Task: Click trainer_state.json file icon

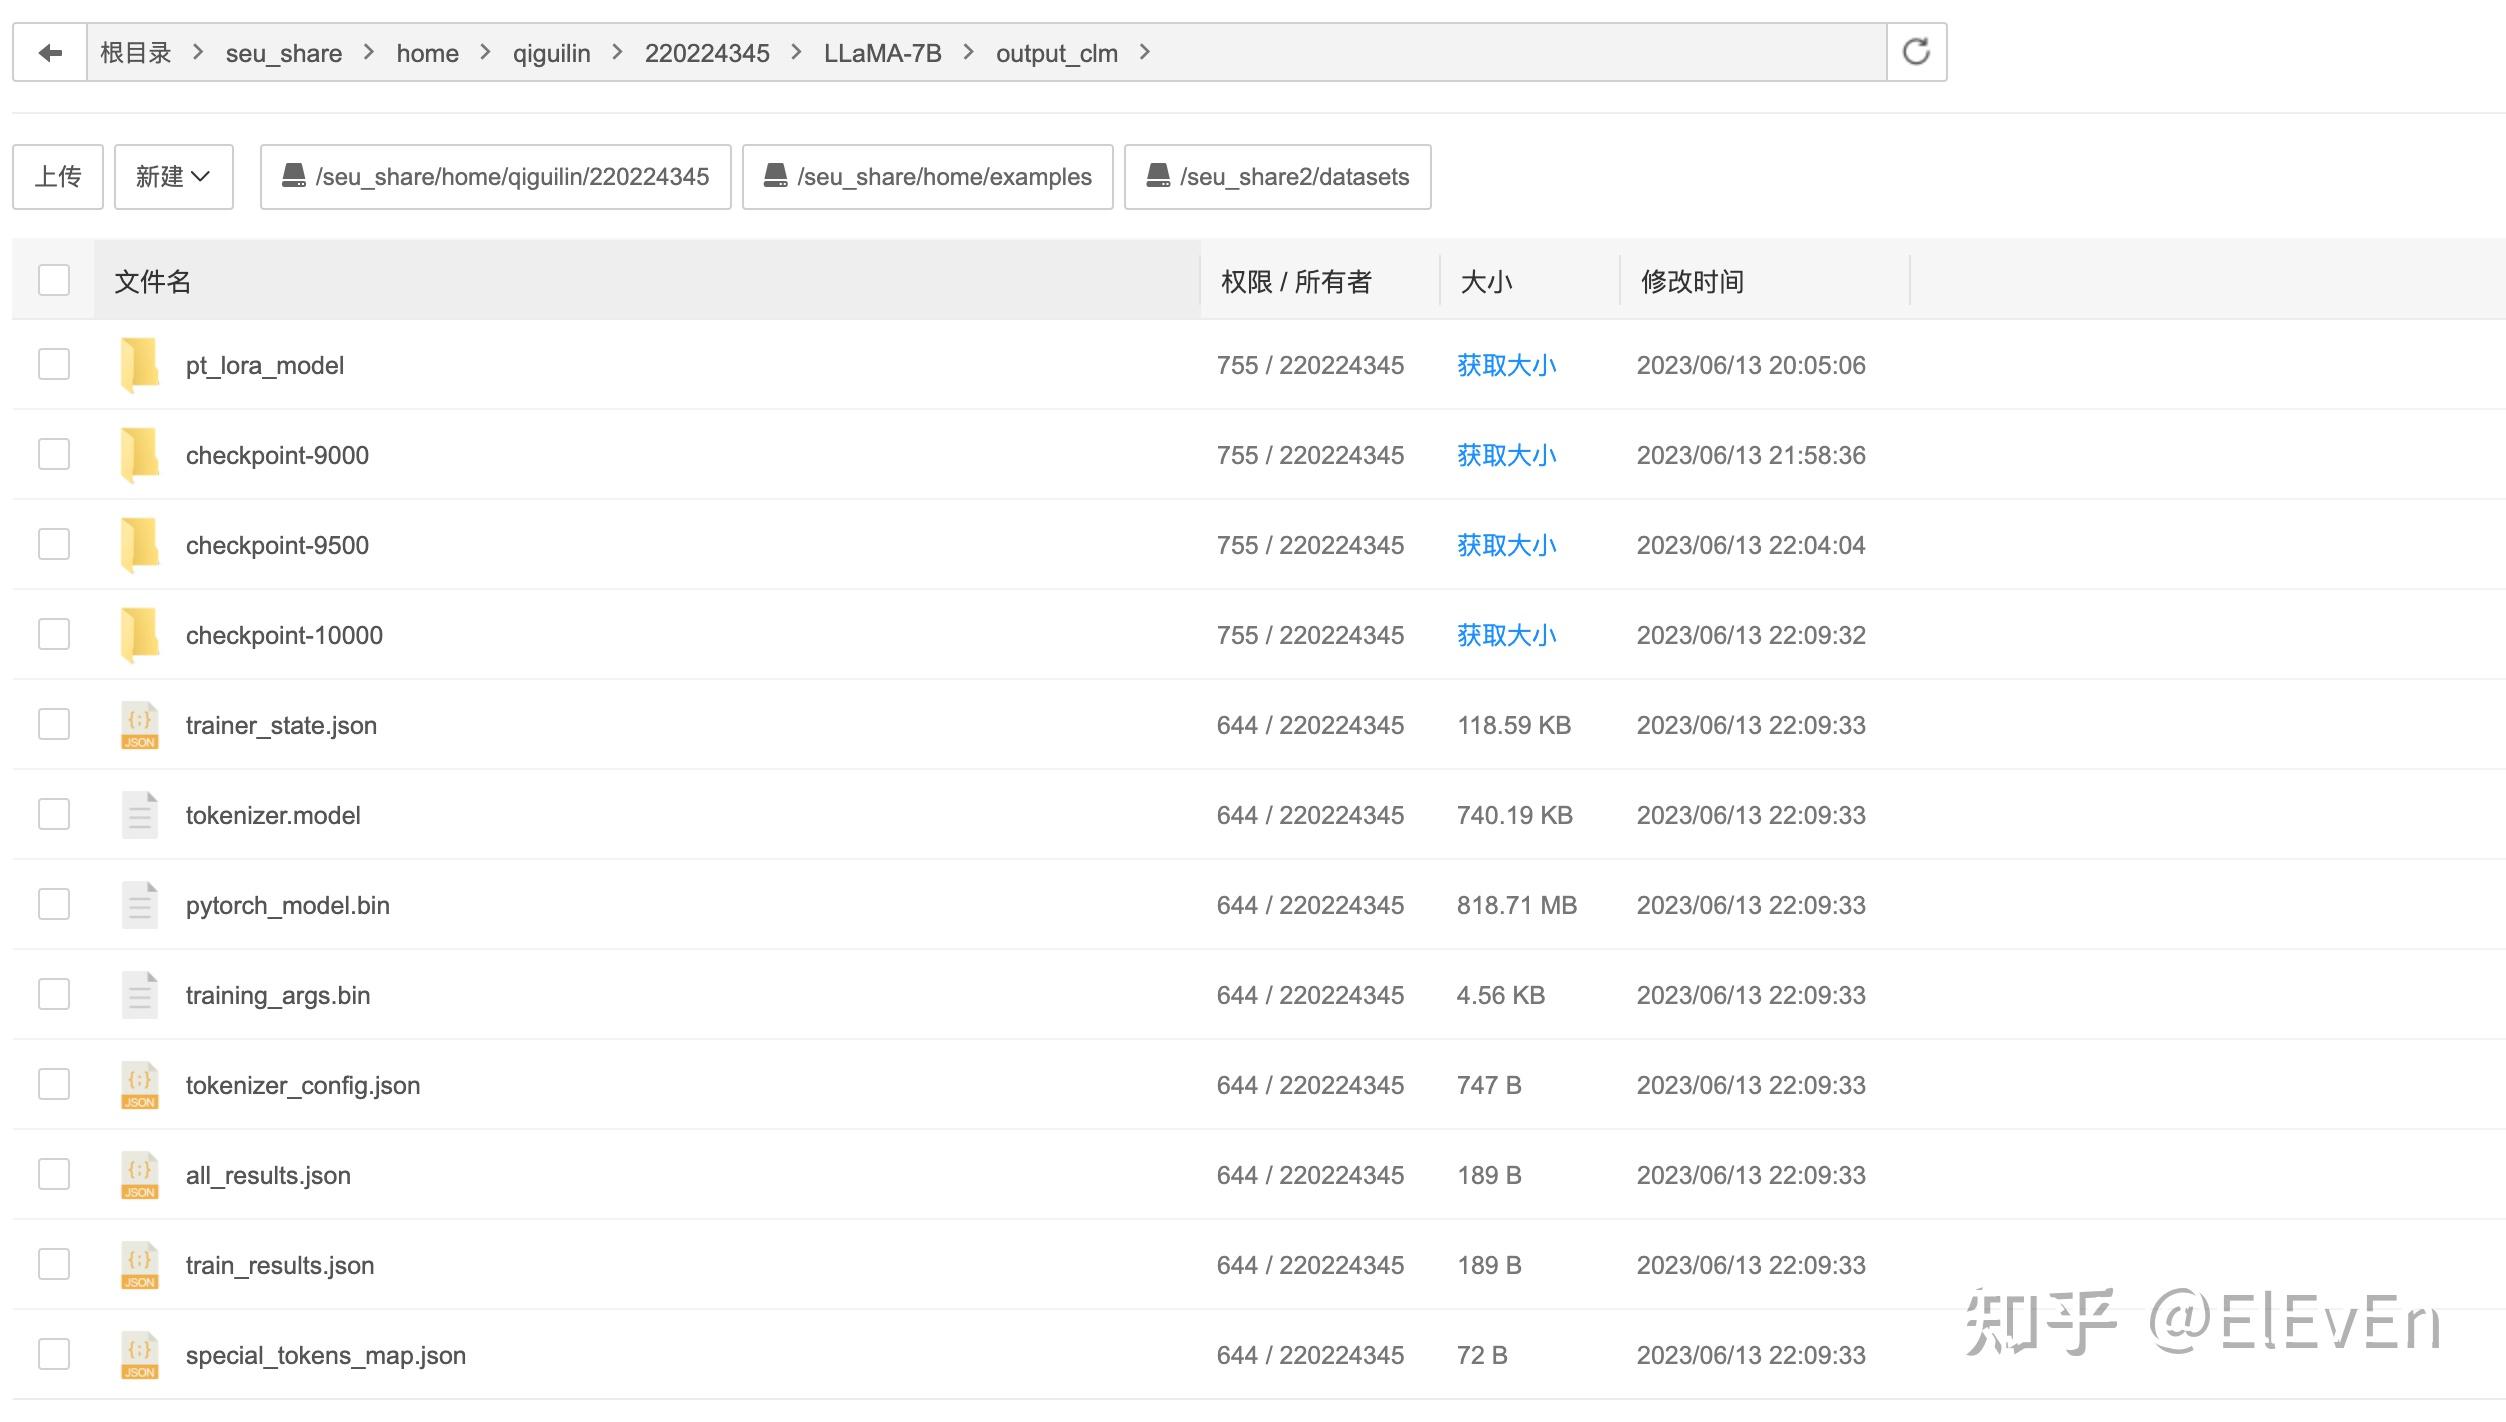Action: [x=140, y=725]
